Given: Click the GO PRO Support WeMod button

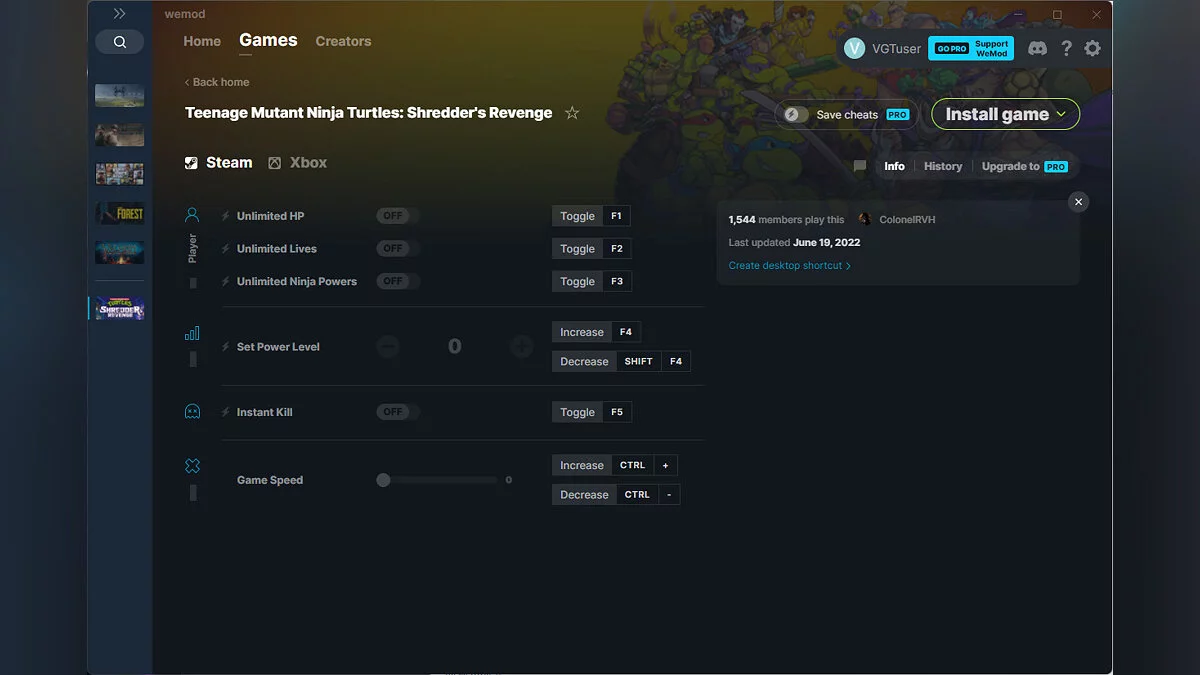Looking at the screenshot, I should (970, 48).
